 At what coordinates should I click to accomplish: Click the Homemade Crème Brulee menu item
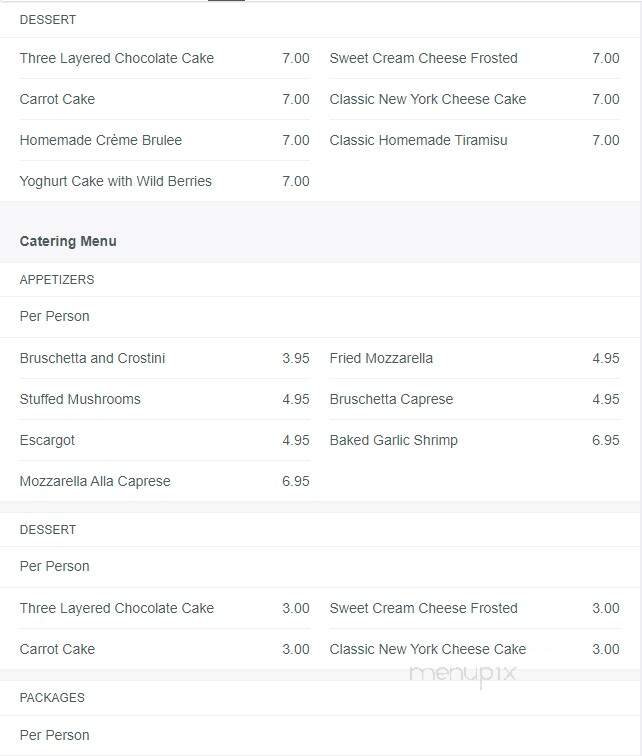point(101,140)
